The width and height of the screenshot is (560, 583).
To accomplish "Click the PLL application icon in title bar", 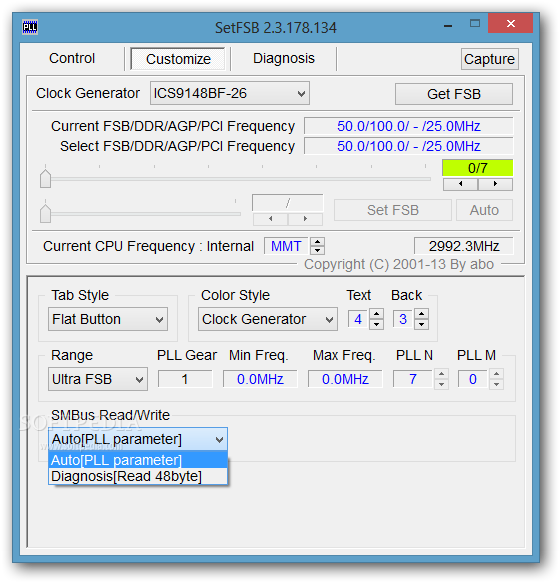I will point(30,27).
